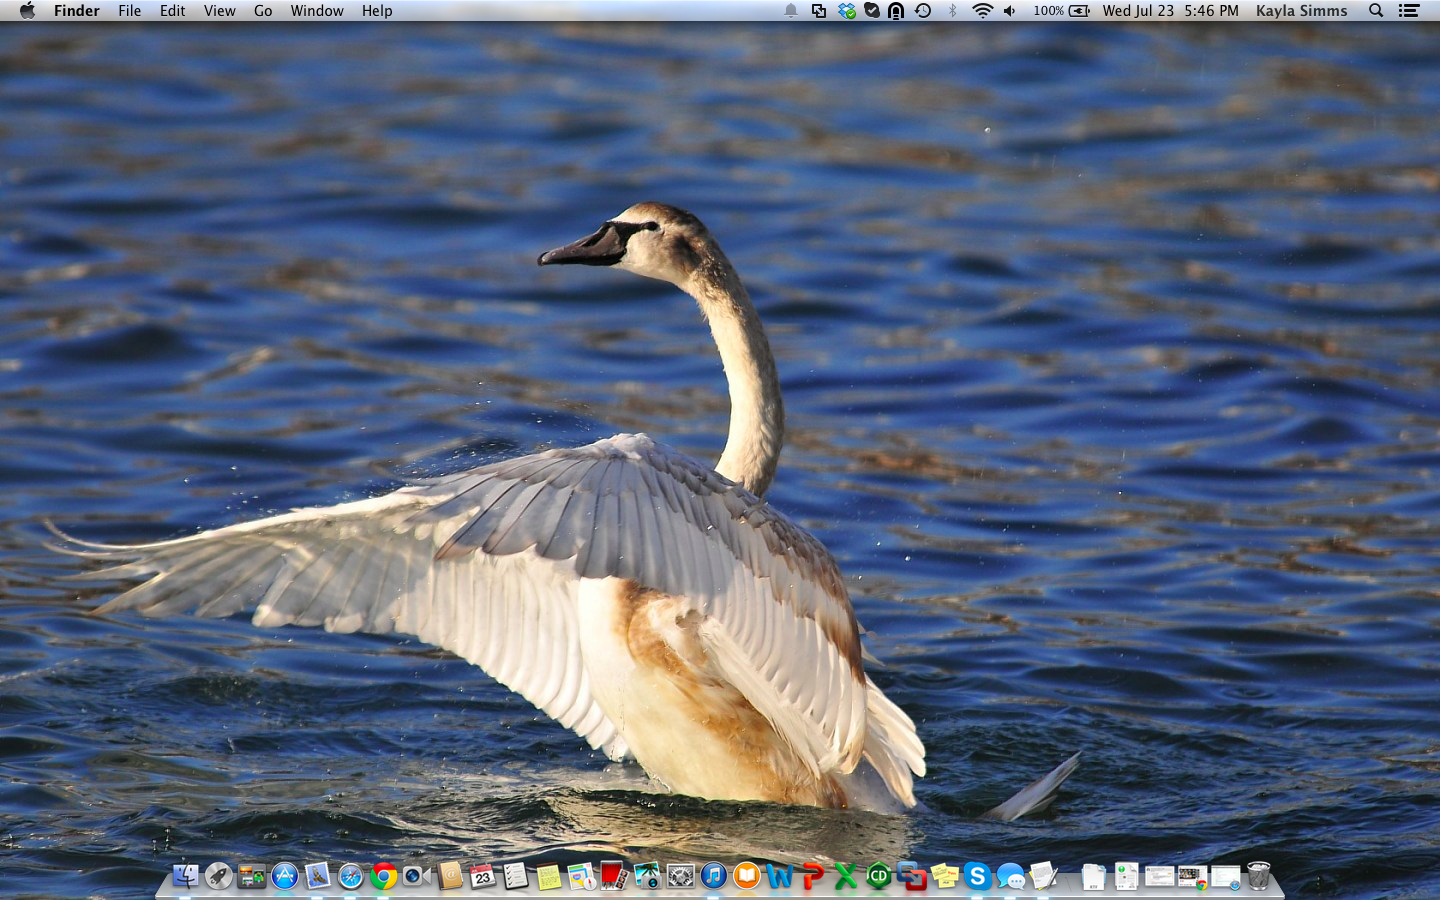This screenshot has height=900, width=1440.
Task: Open the battery 100% status menu
Action: (x=1062, y=11)
